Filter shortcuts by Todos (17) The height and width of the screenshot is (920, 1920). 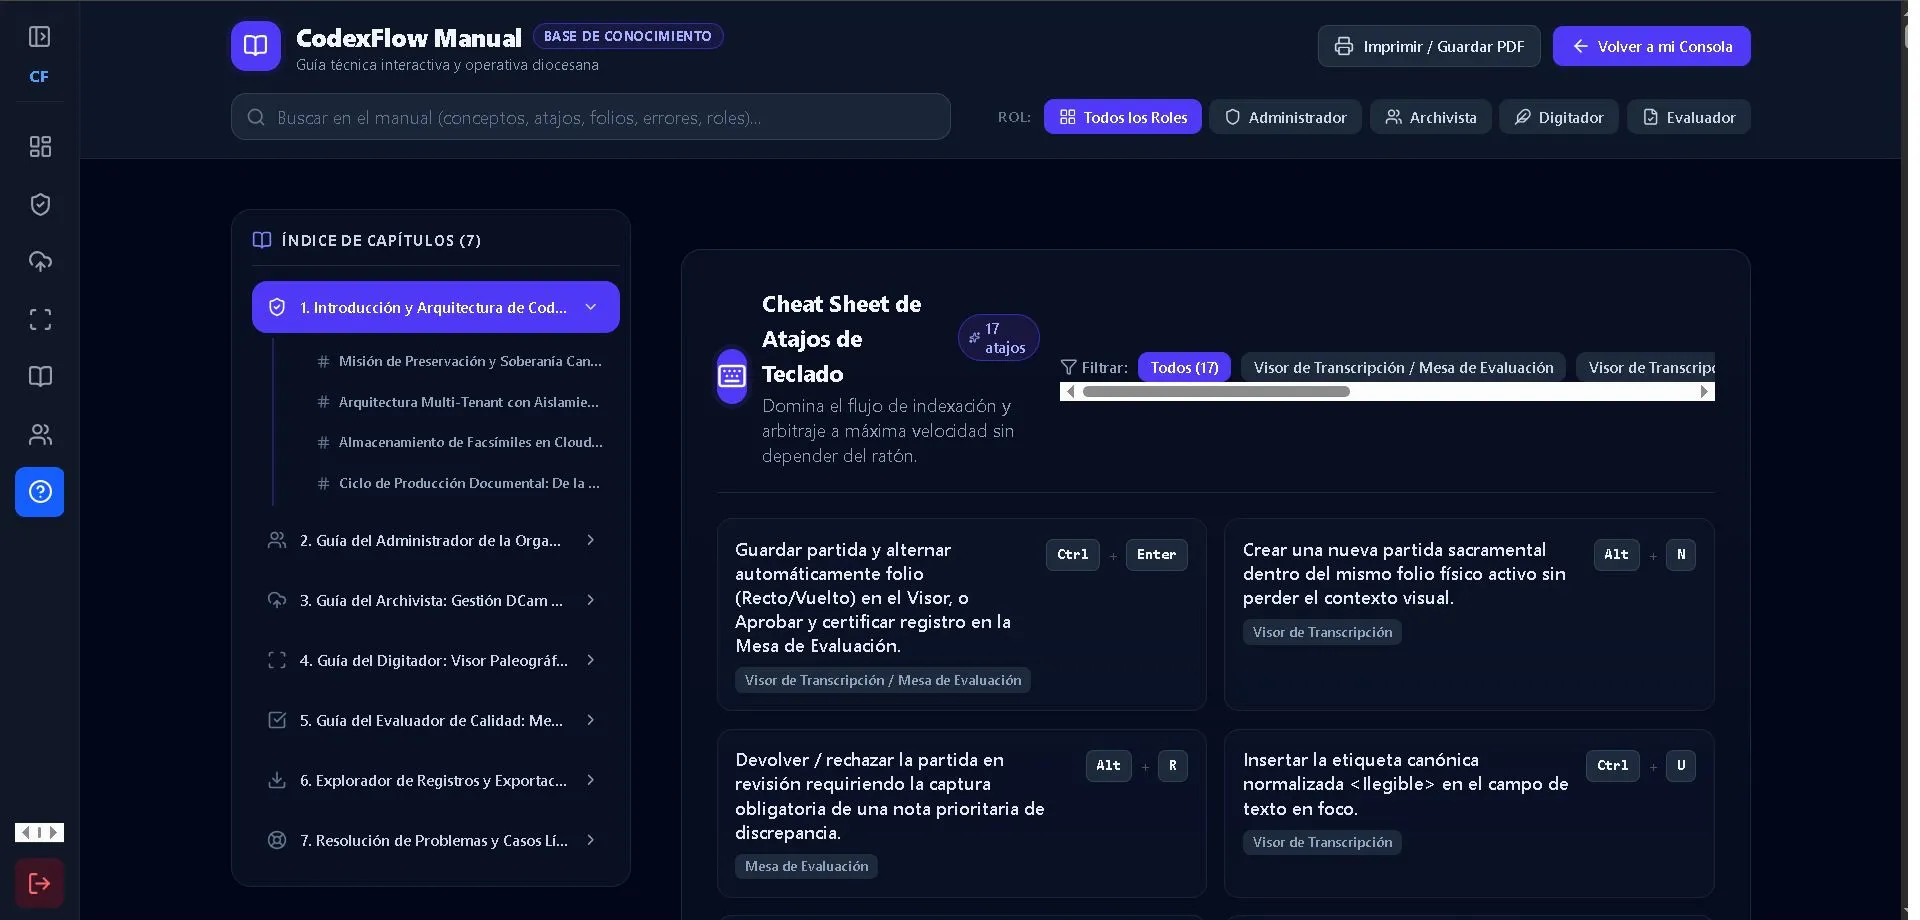tap(1184, 367)
